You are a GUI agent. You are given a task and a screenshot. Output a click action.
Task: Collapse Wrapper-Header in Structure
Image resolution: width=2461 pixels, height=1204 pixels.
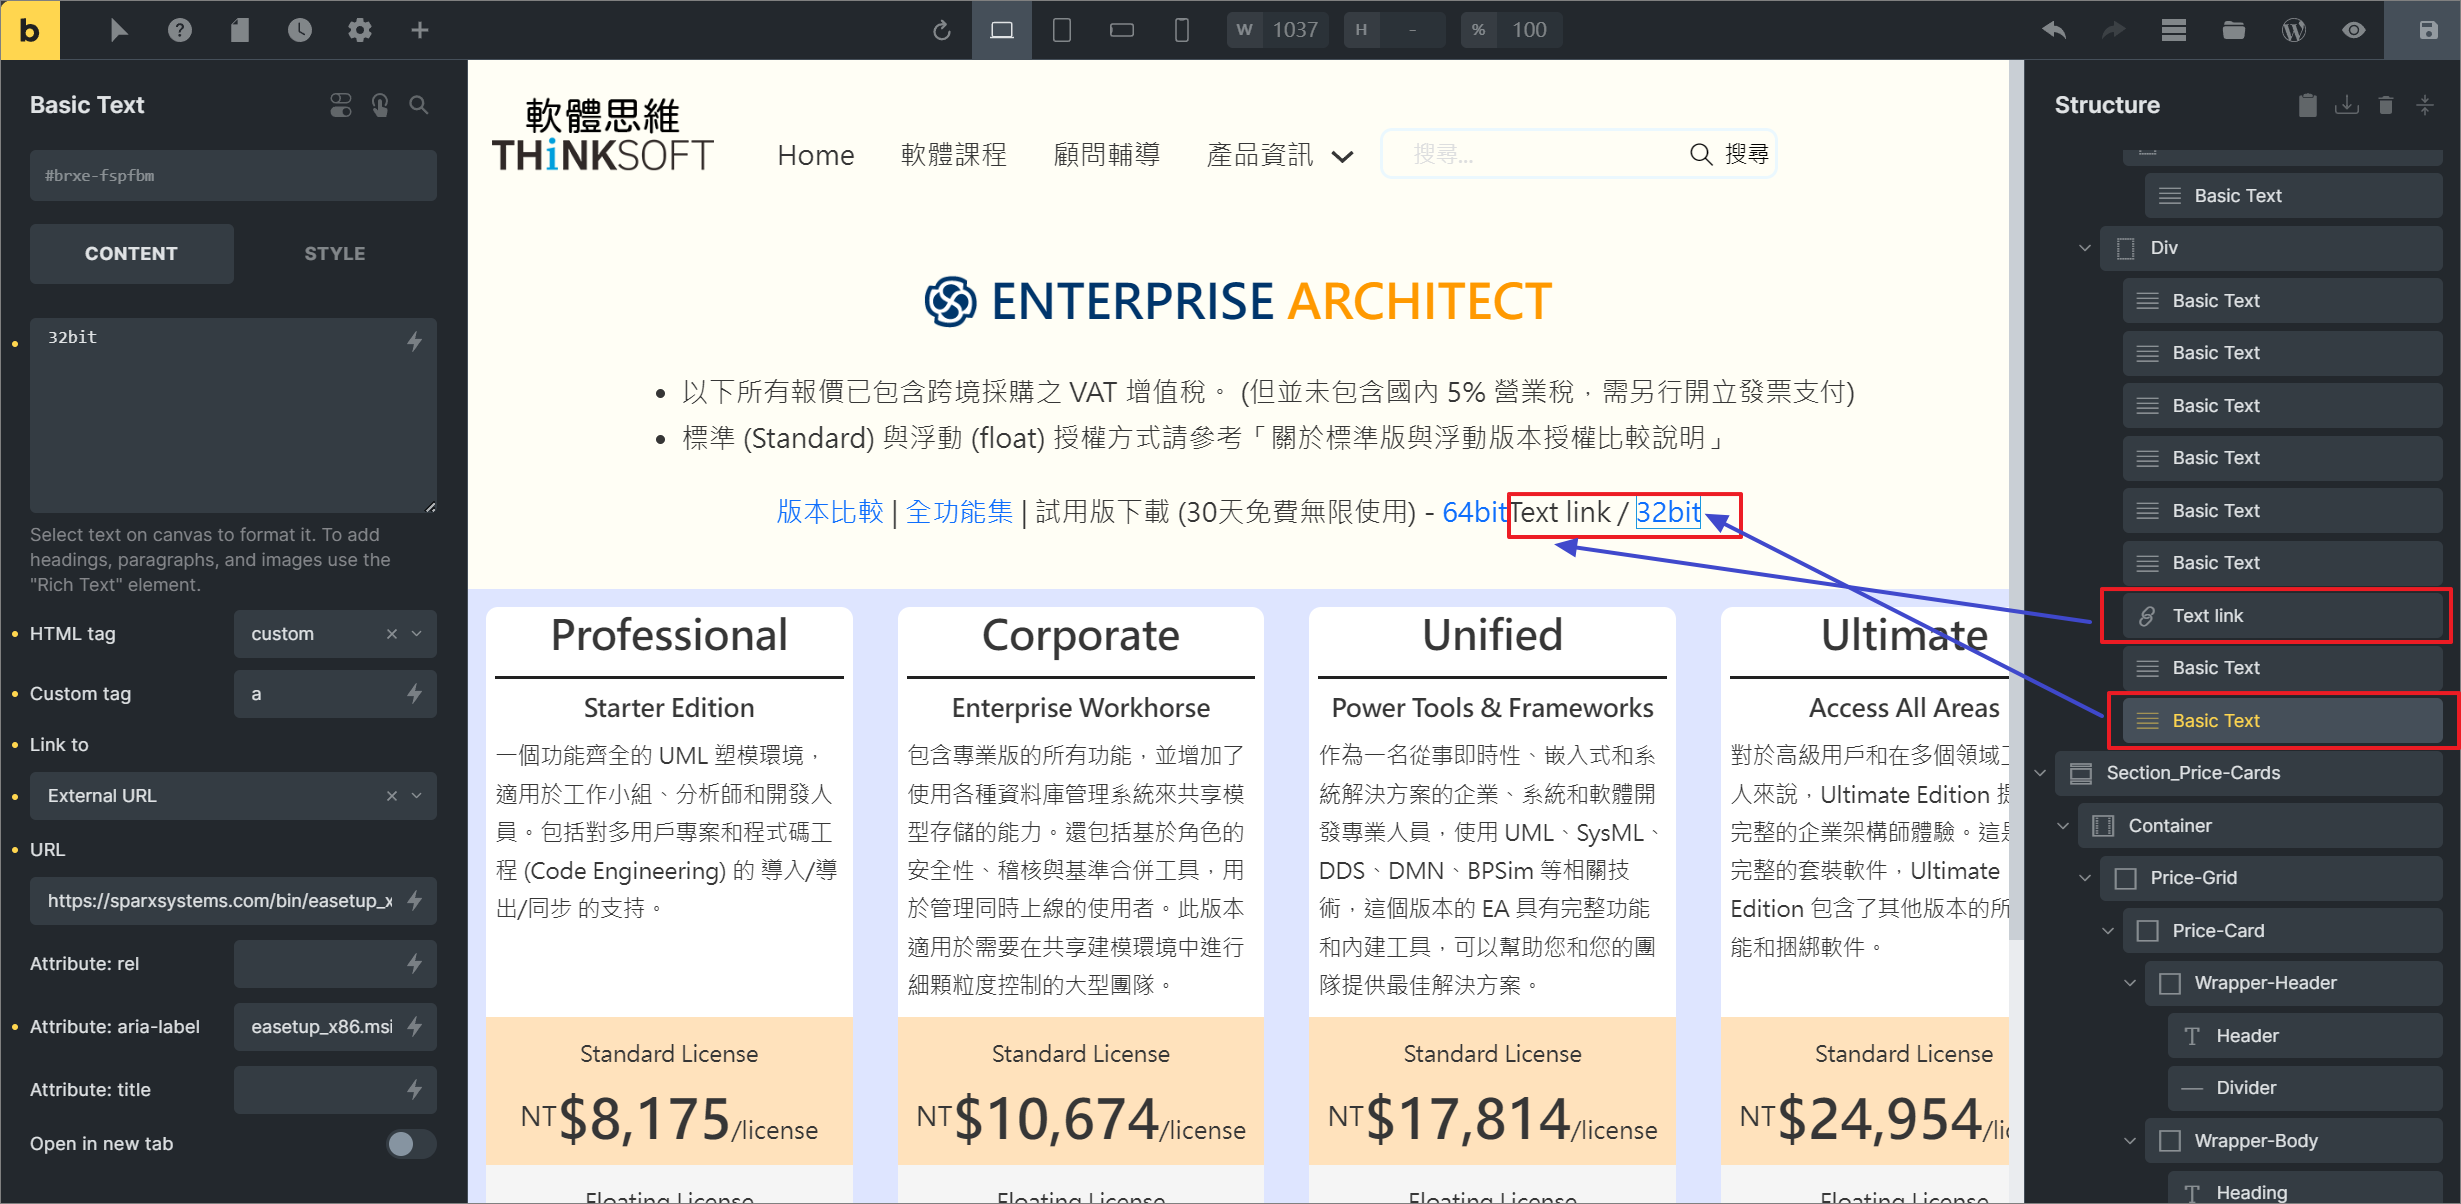tap(2130, 983)
